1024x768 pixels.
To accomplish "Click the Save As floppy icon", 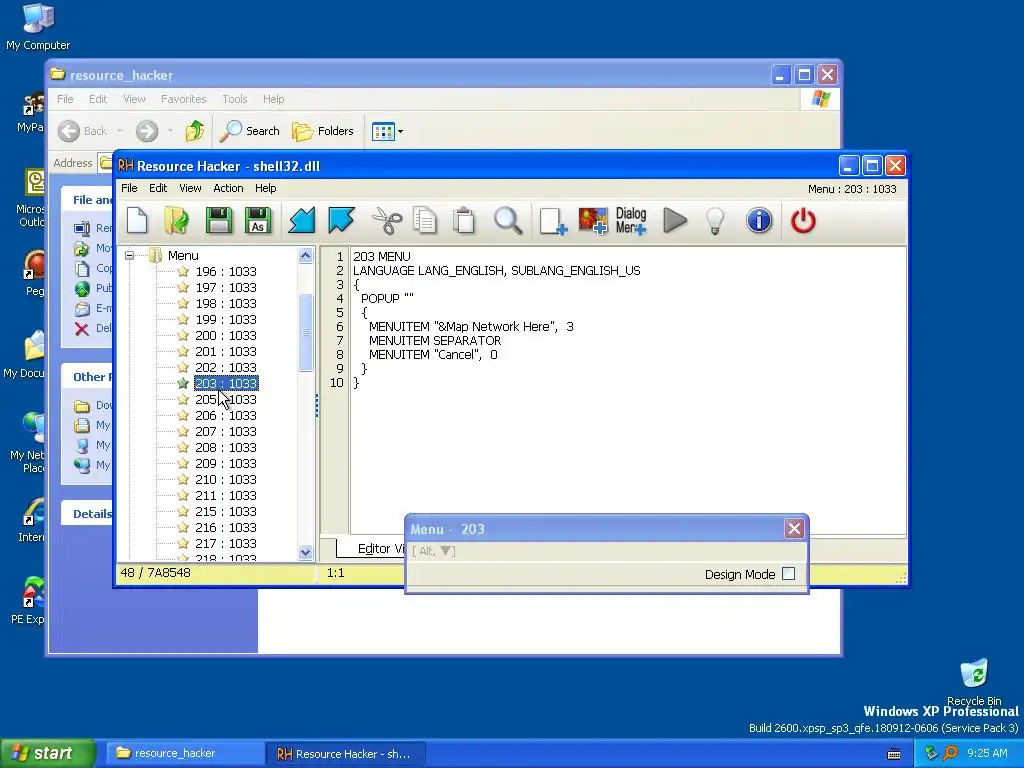I will [x=258, y=221].
